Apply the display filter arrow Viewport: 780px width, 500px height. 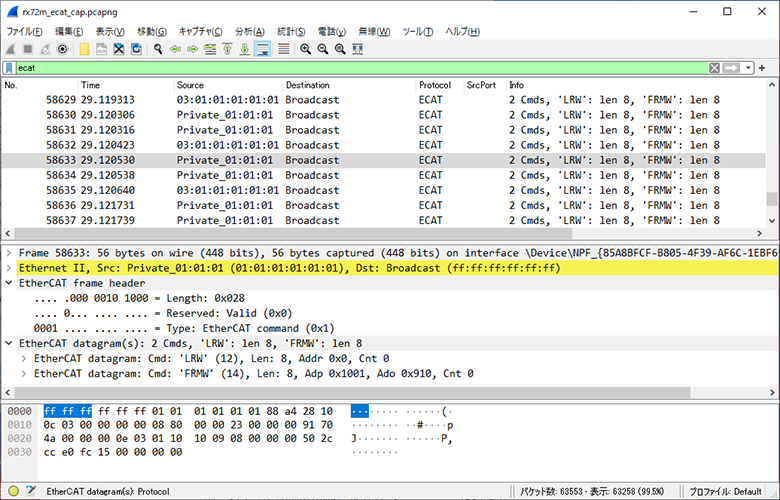[x=731, y=68]
